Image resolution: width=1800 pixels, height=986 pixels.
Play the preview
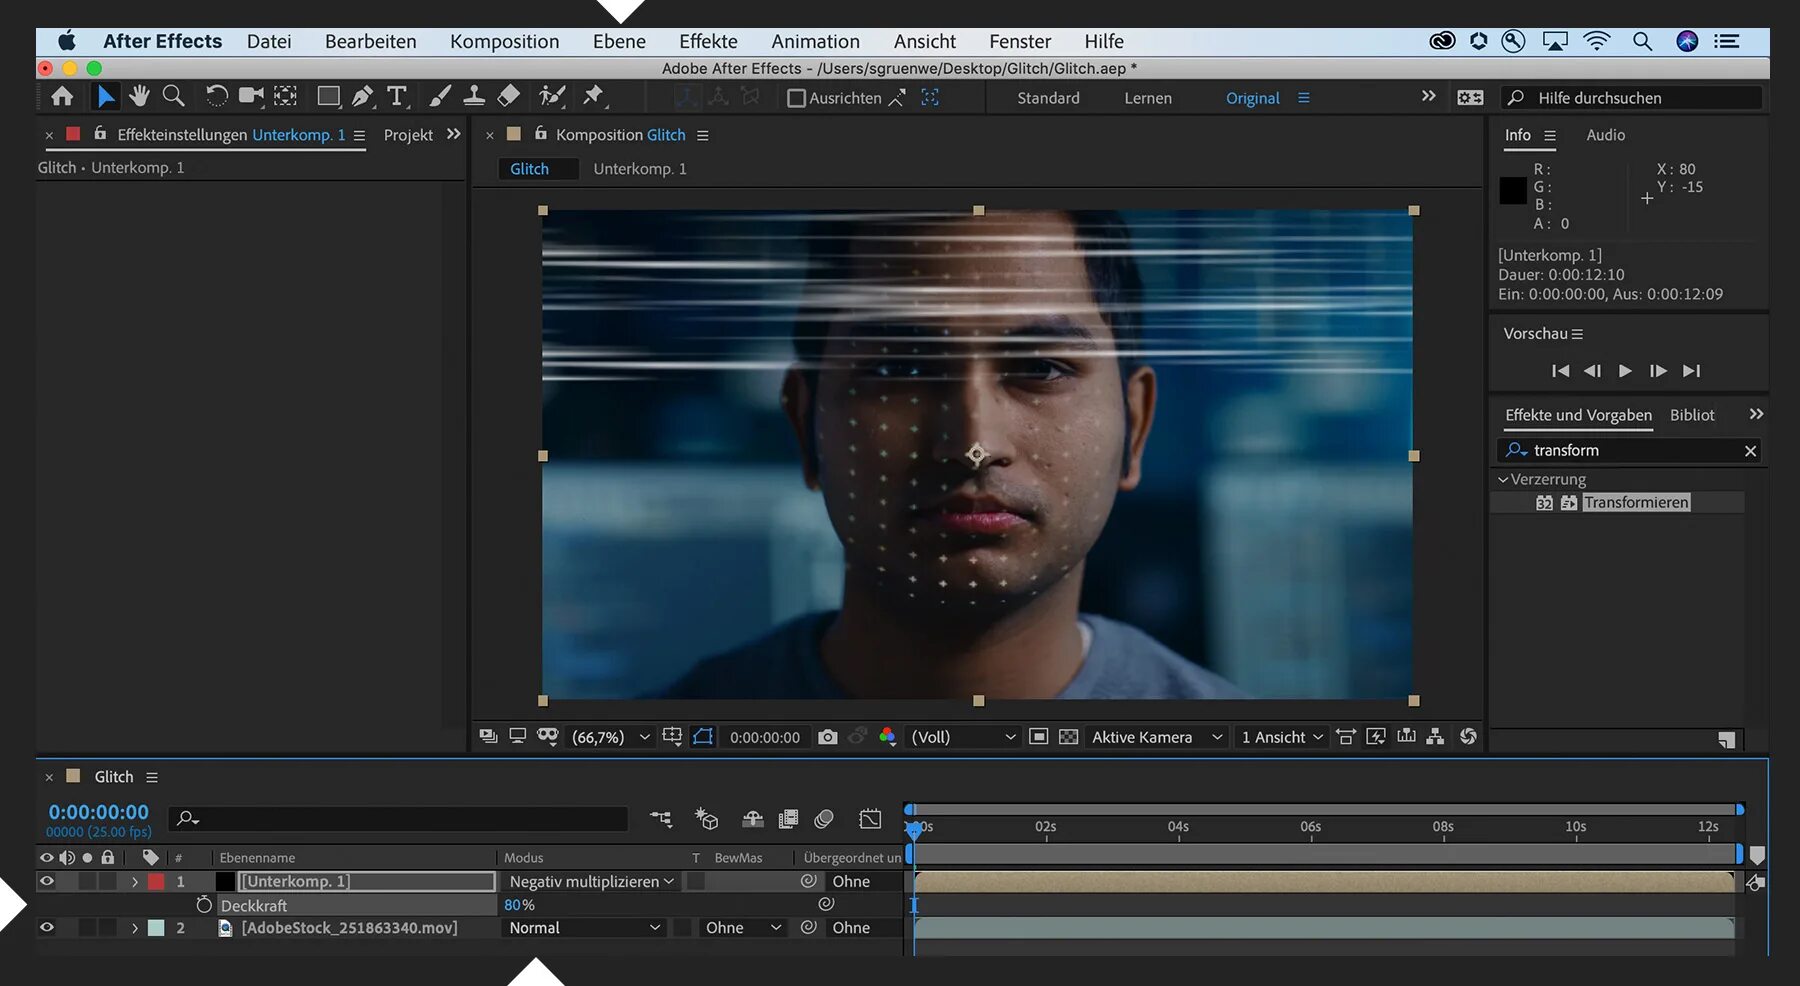coord(1625,371)
